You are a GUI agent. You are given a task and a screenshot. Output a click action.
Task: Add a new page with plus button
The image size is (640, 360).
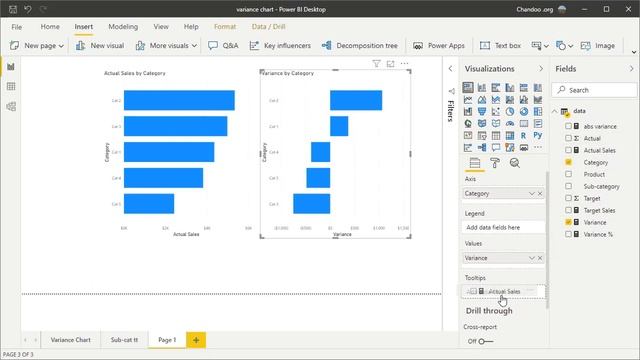pos(196,340)
